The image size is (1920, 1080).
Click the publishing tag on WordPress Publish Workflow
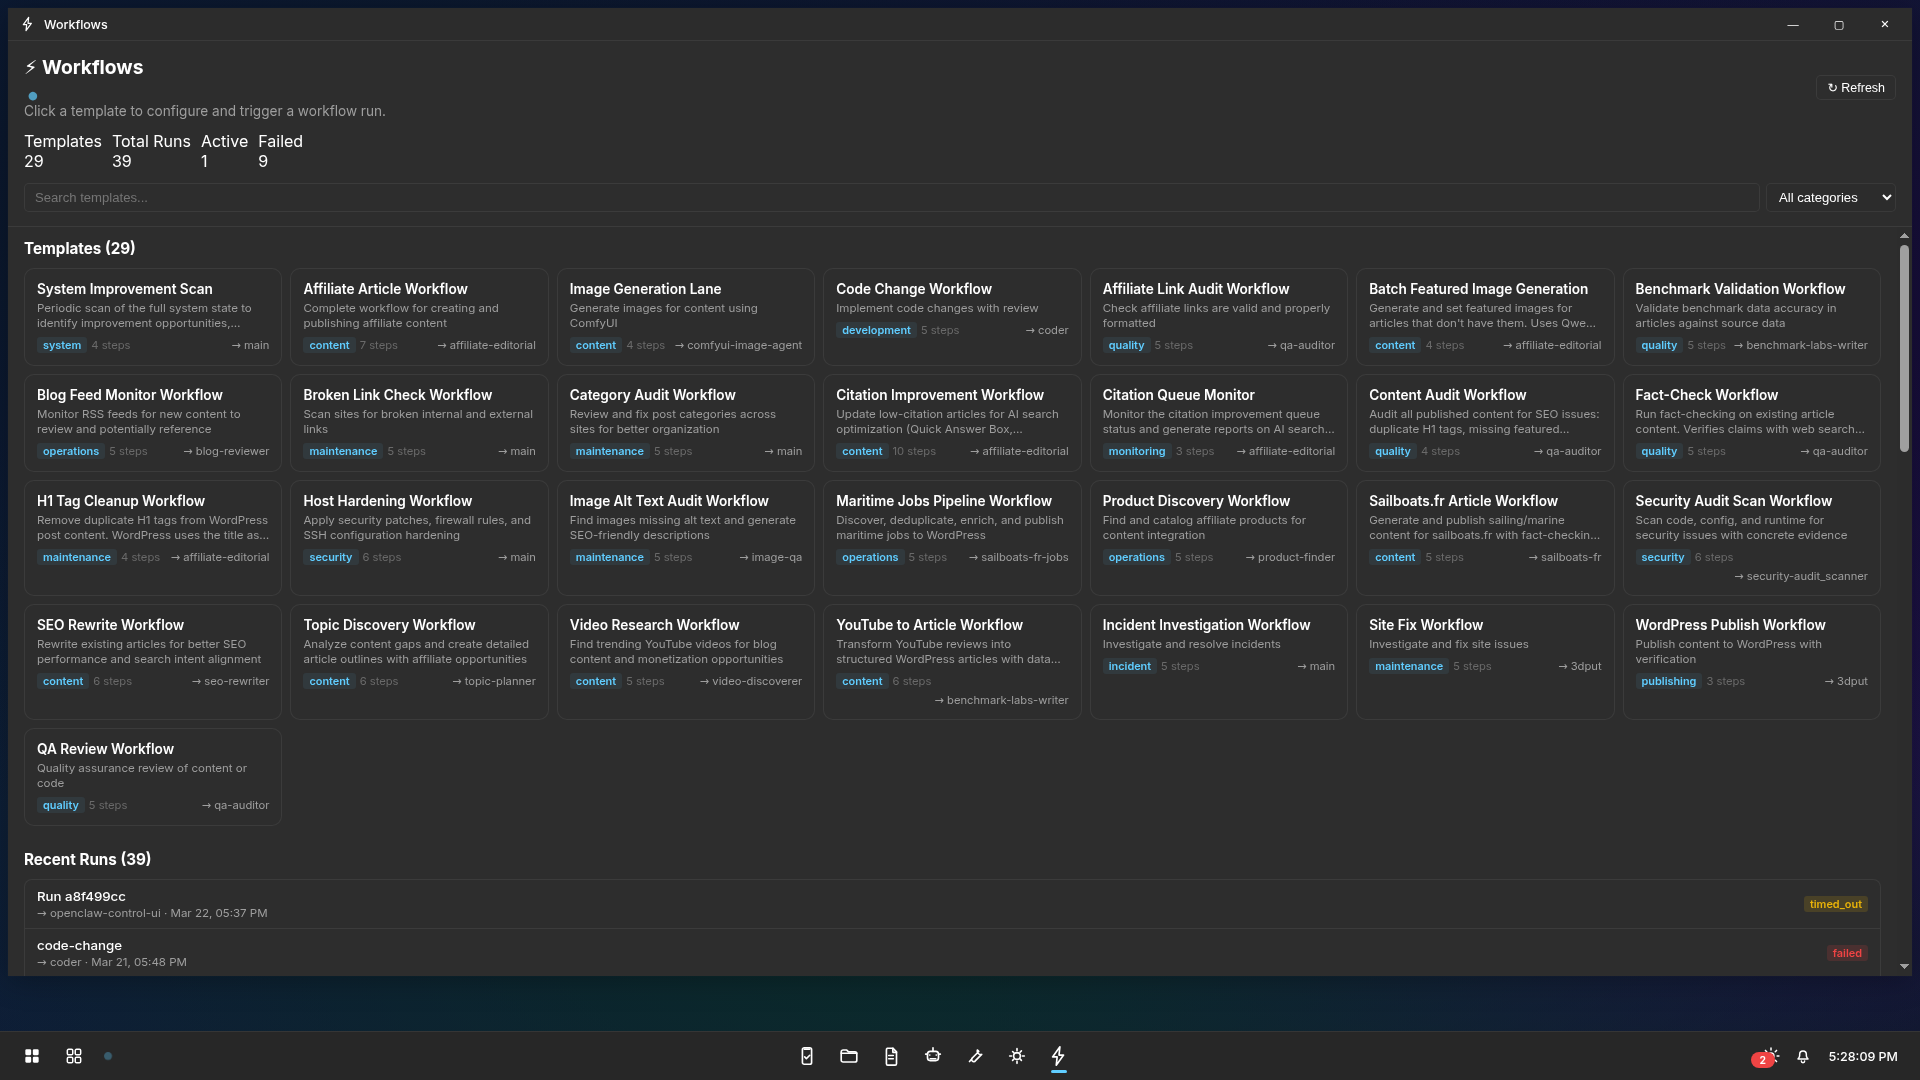(1668, 681)
